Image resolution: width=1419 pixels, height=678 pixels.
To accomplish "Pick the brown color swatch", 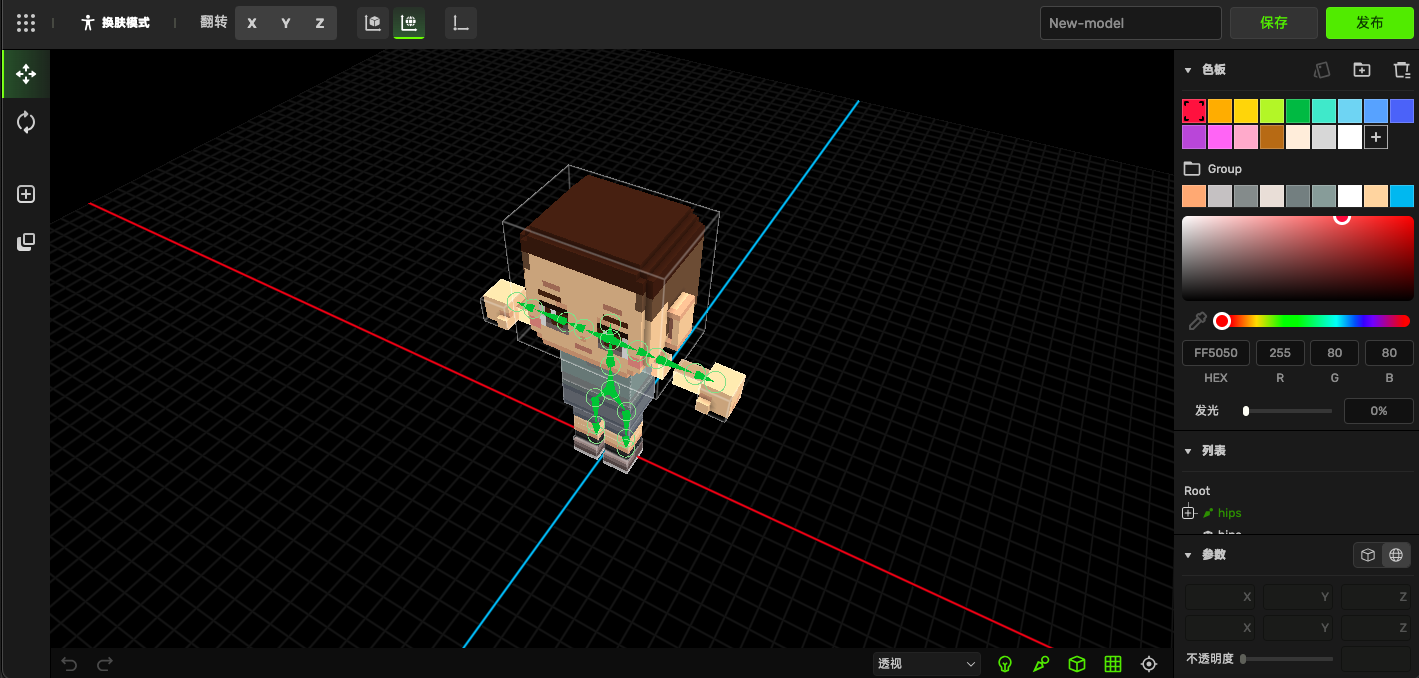I will [1272, 137].
